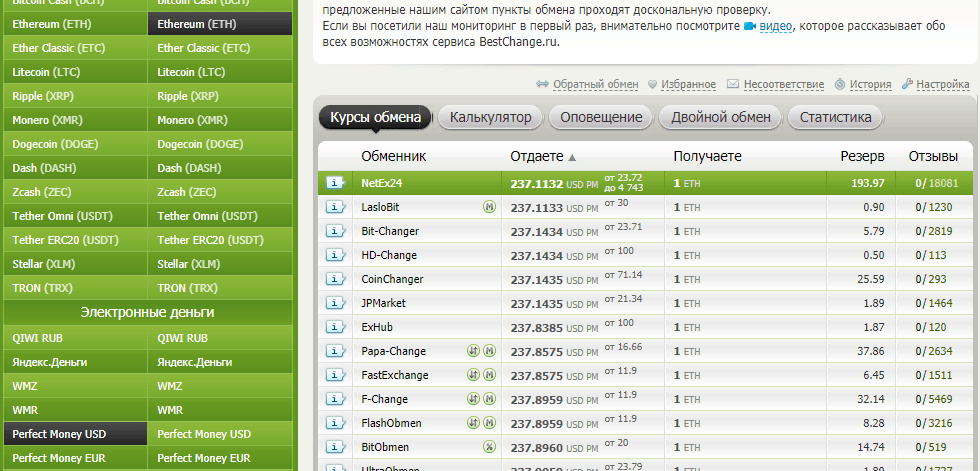Viewport: 980px width, 471px height.
Task: Open the Papa-Change exchanger row
Action: pos(393,351)
